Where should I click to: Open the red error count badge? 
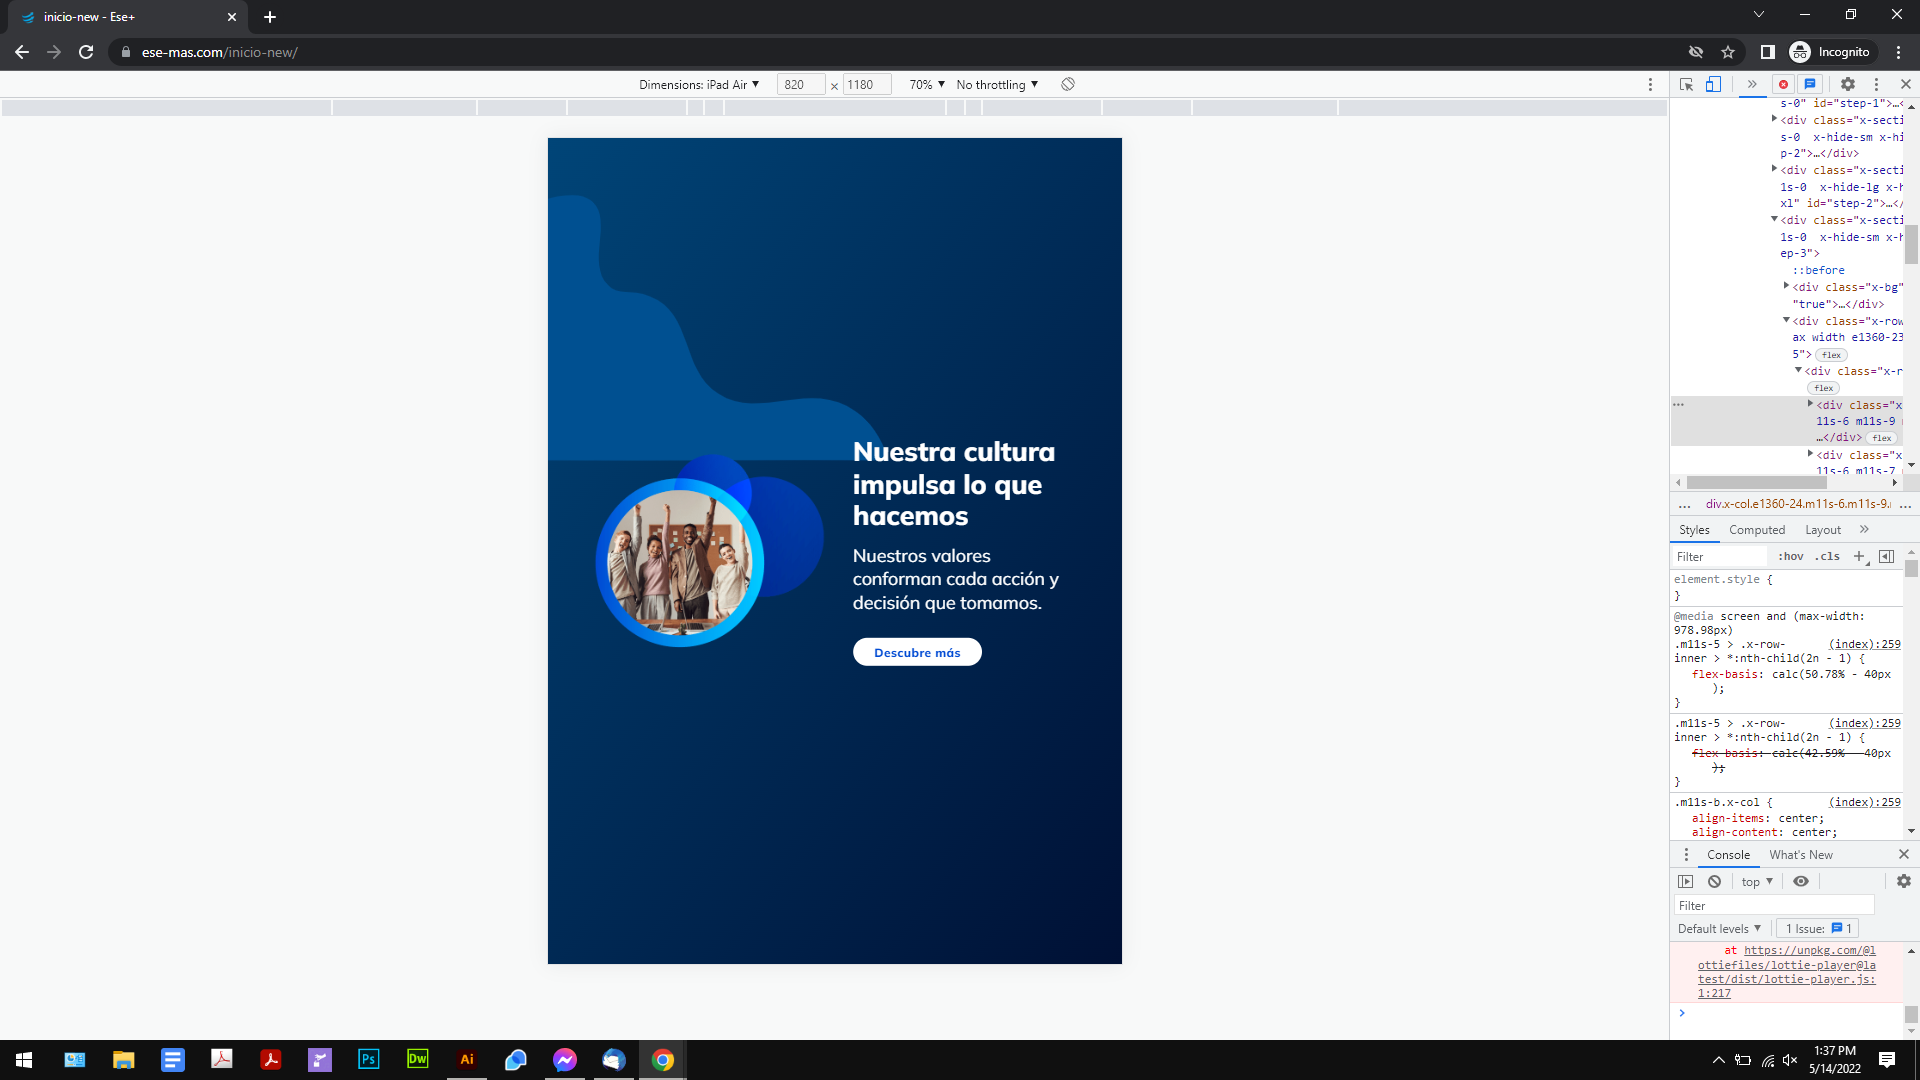click(1783, 84)
